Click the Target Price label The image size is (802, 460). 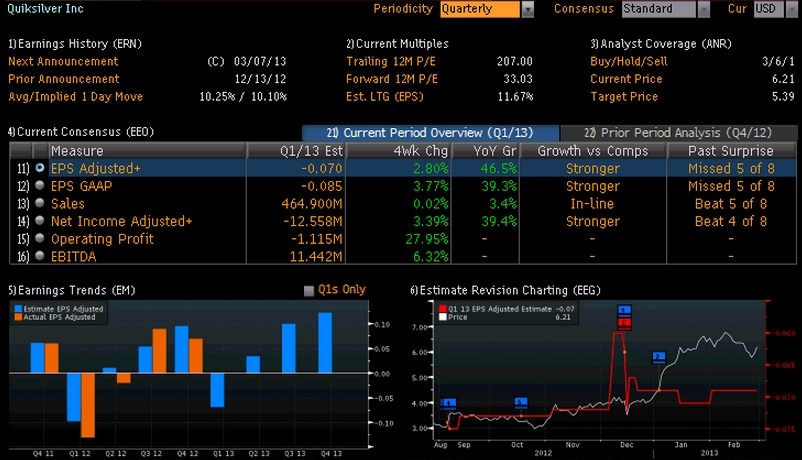coord(624,97)
